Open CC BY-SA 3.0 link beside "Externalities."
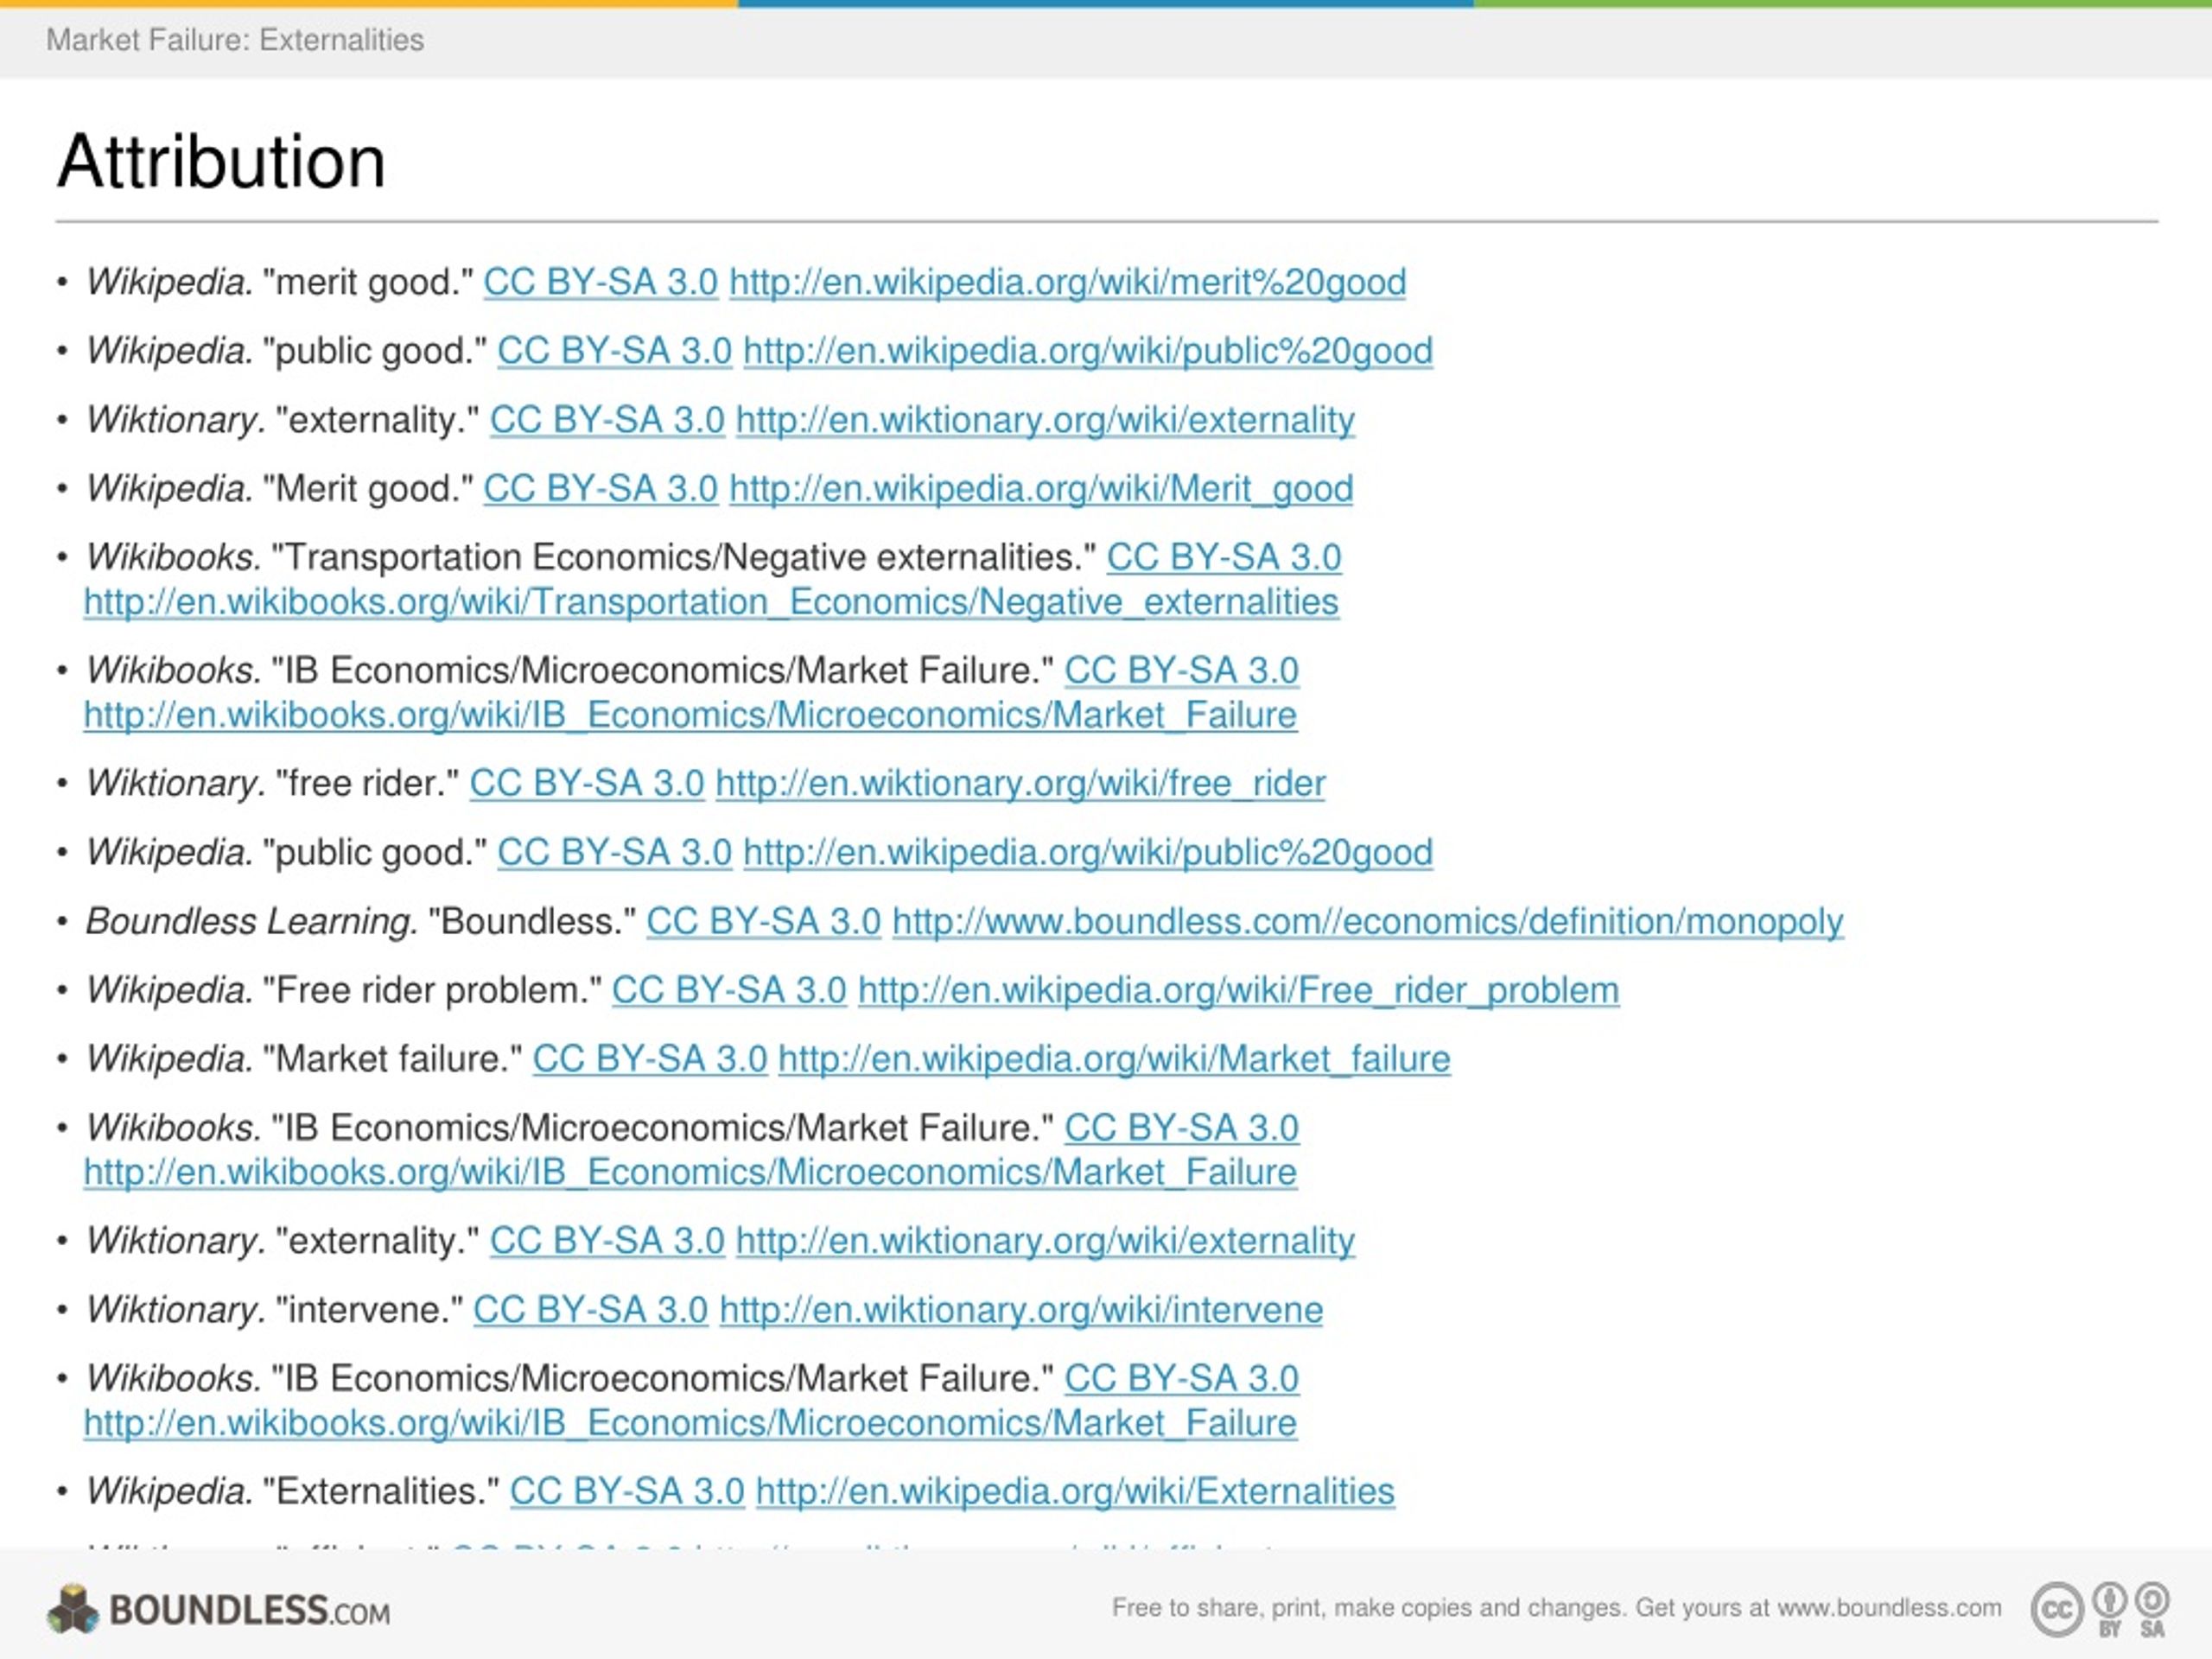This screenshot has height=1659, width=2212. tap(627, 1491)
